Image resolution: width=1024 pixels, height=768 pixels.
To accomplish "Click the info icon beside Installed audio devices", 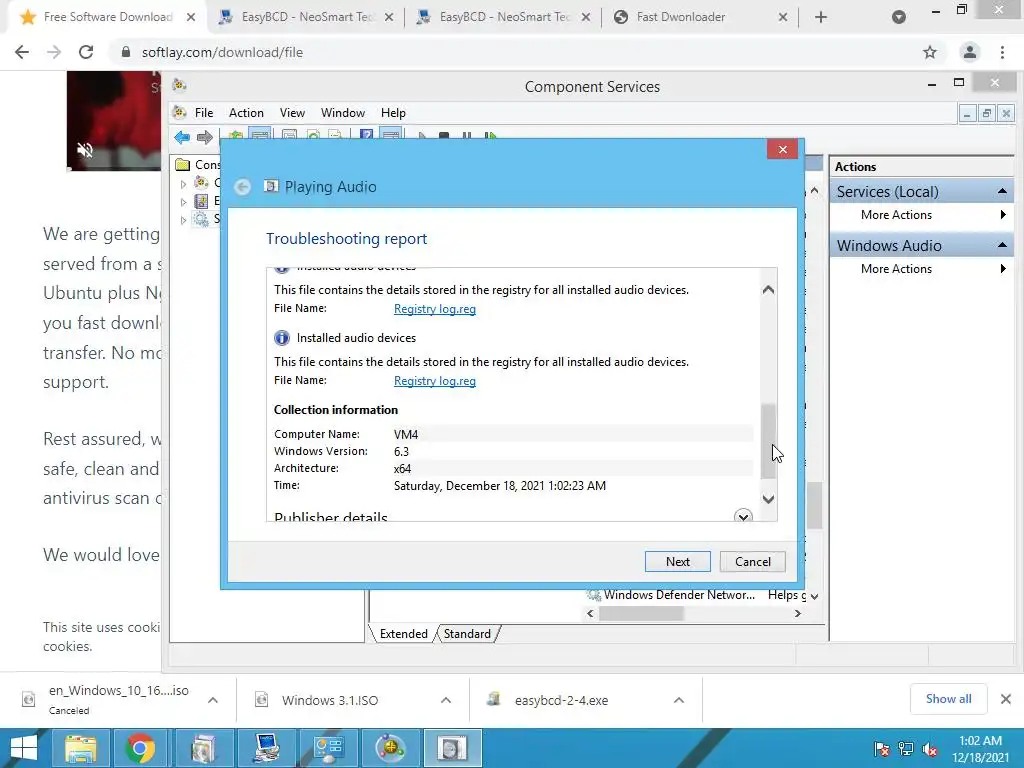I will pos(281,338).
